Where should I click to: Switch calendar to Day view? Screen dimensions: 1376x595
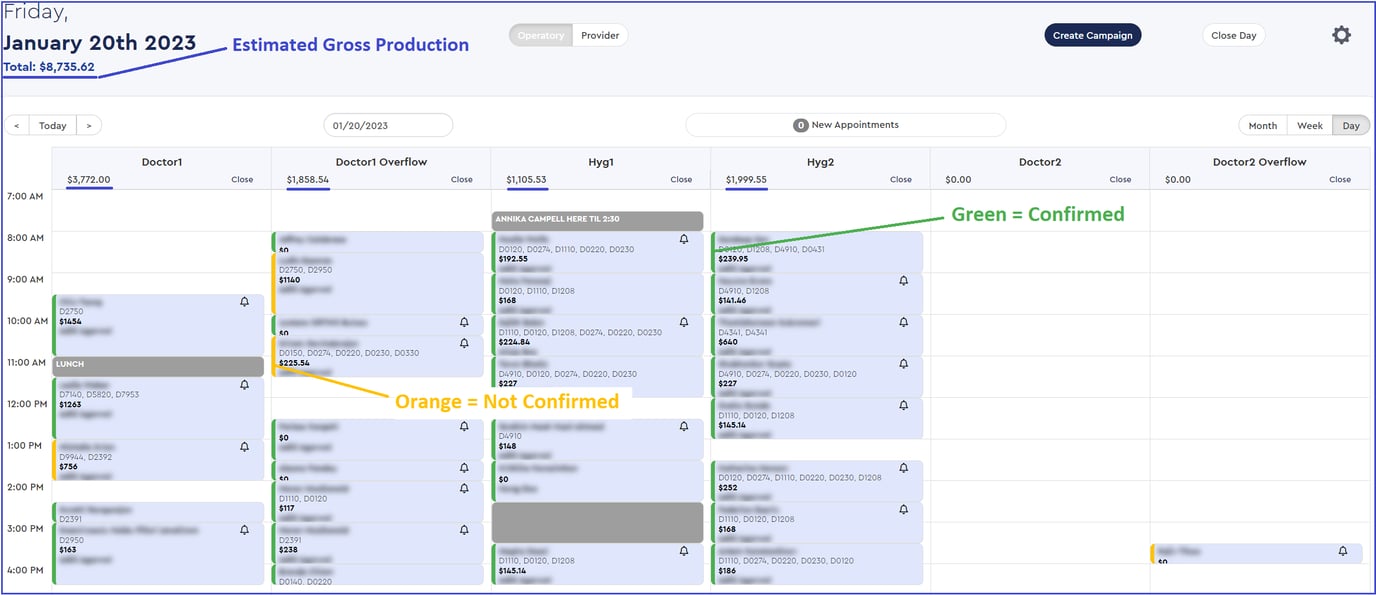pyautogui.click(x=1351, y=126)
